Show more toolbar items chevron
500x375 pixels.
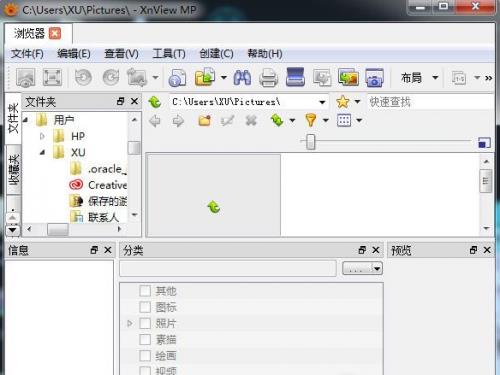(x=488, y=78)
